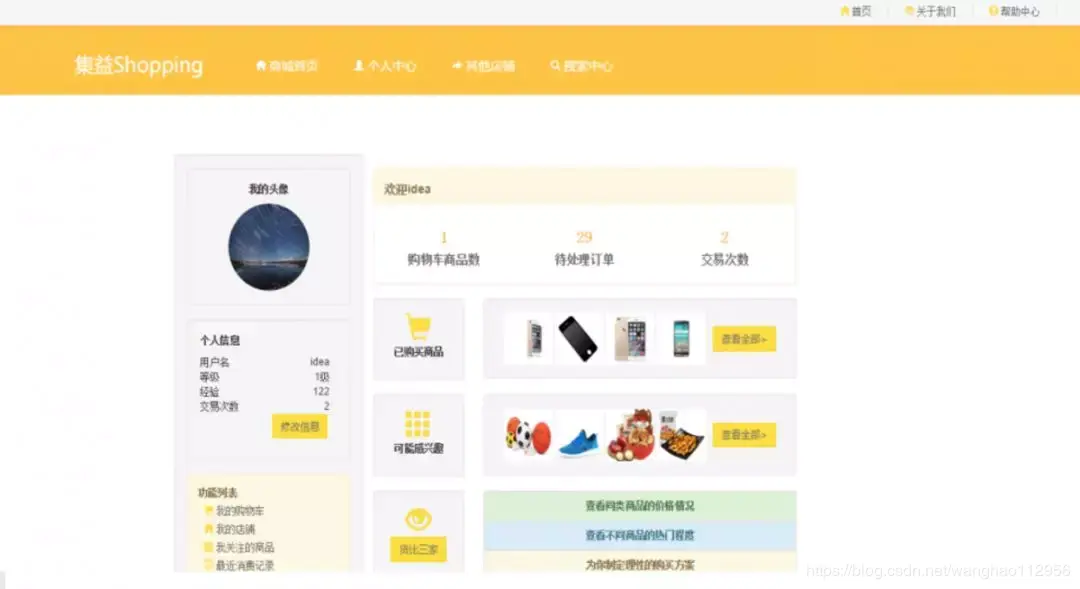
Task: Select the person icon beside 个人中心
Action: [357, 66]
